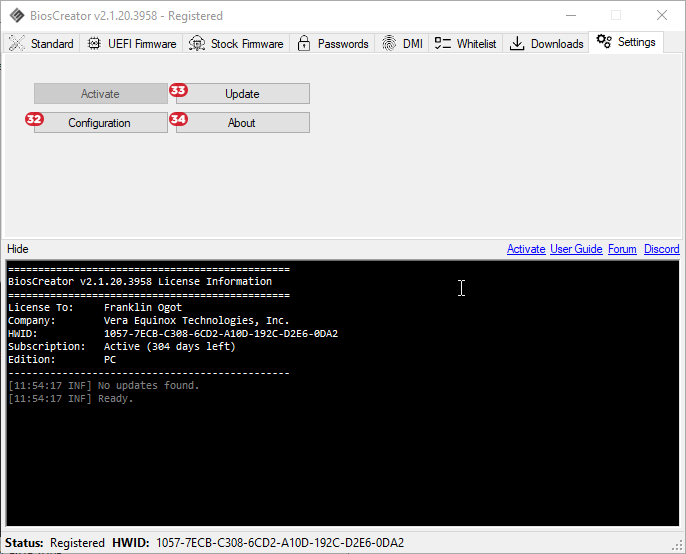Open the UEFI Firmware tab
This screenshot has width=686, height=554.
pos(131,43)
